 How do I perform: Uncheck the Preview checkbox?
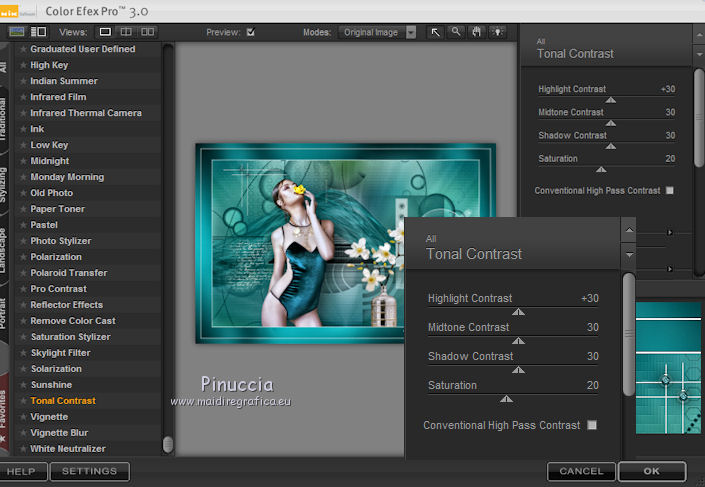(x=251, y=32)
